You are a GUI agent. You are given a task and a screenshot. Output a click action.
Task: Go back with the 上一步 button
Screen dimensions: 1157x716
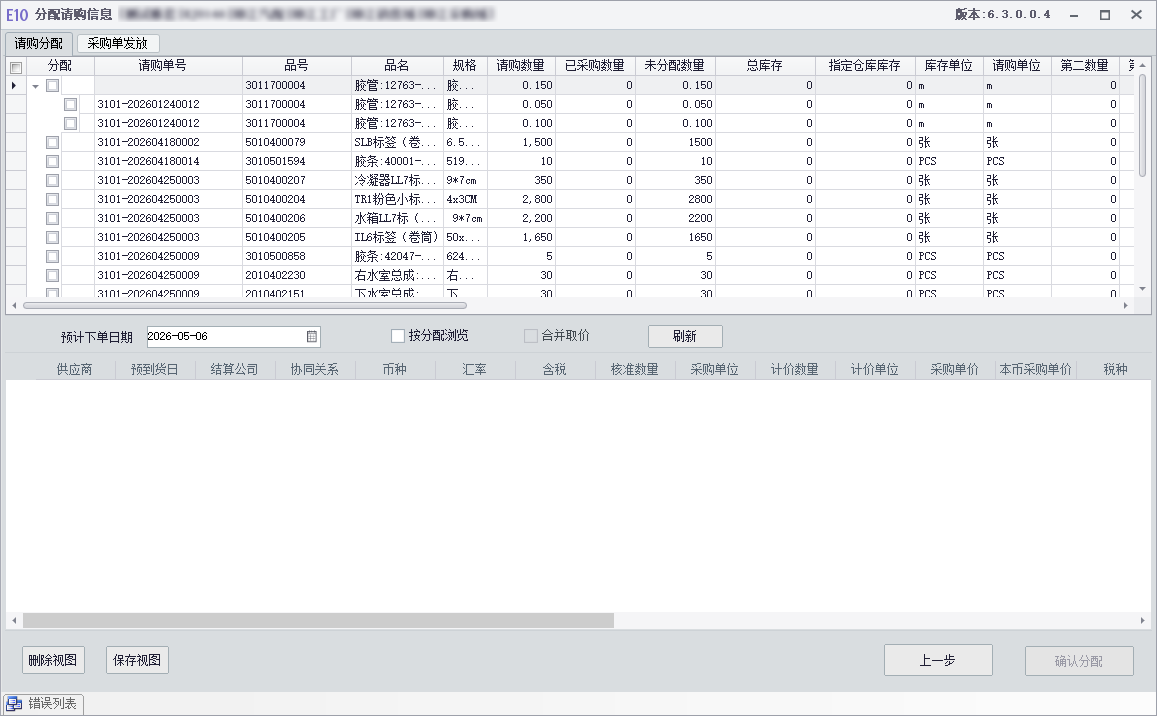click(938, 661)
